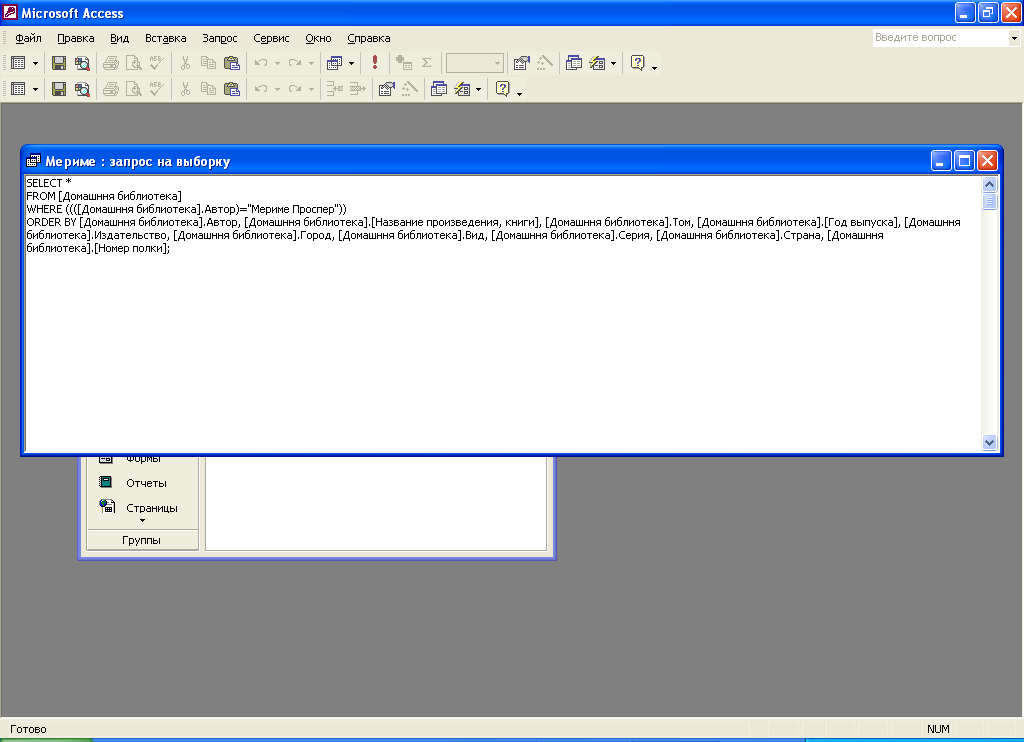The width and height of the screenshot is (1024, 742).
Task: Click New Object AutoForm icon on Table Design toolbar
Action: pyautogui.click(x=462, y=89)
